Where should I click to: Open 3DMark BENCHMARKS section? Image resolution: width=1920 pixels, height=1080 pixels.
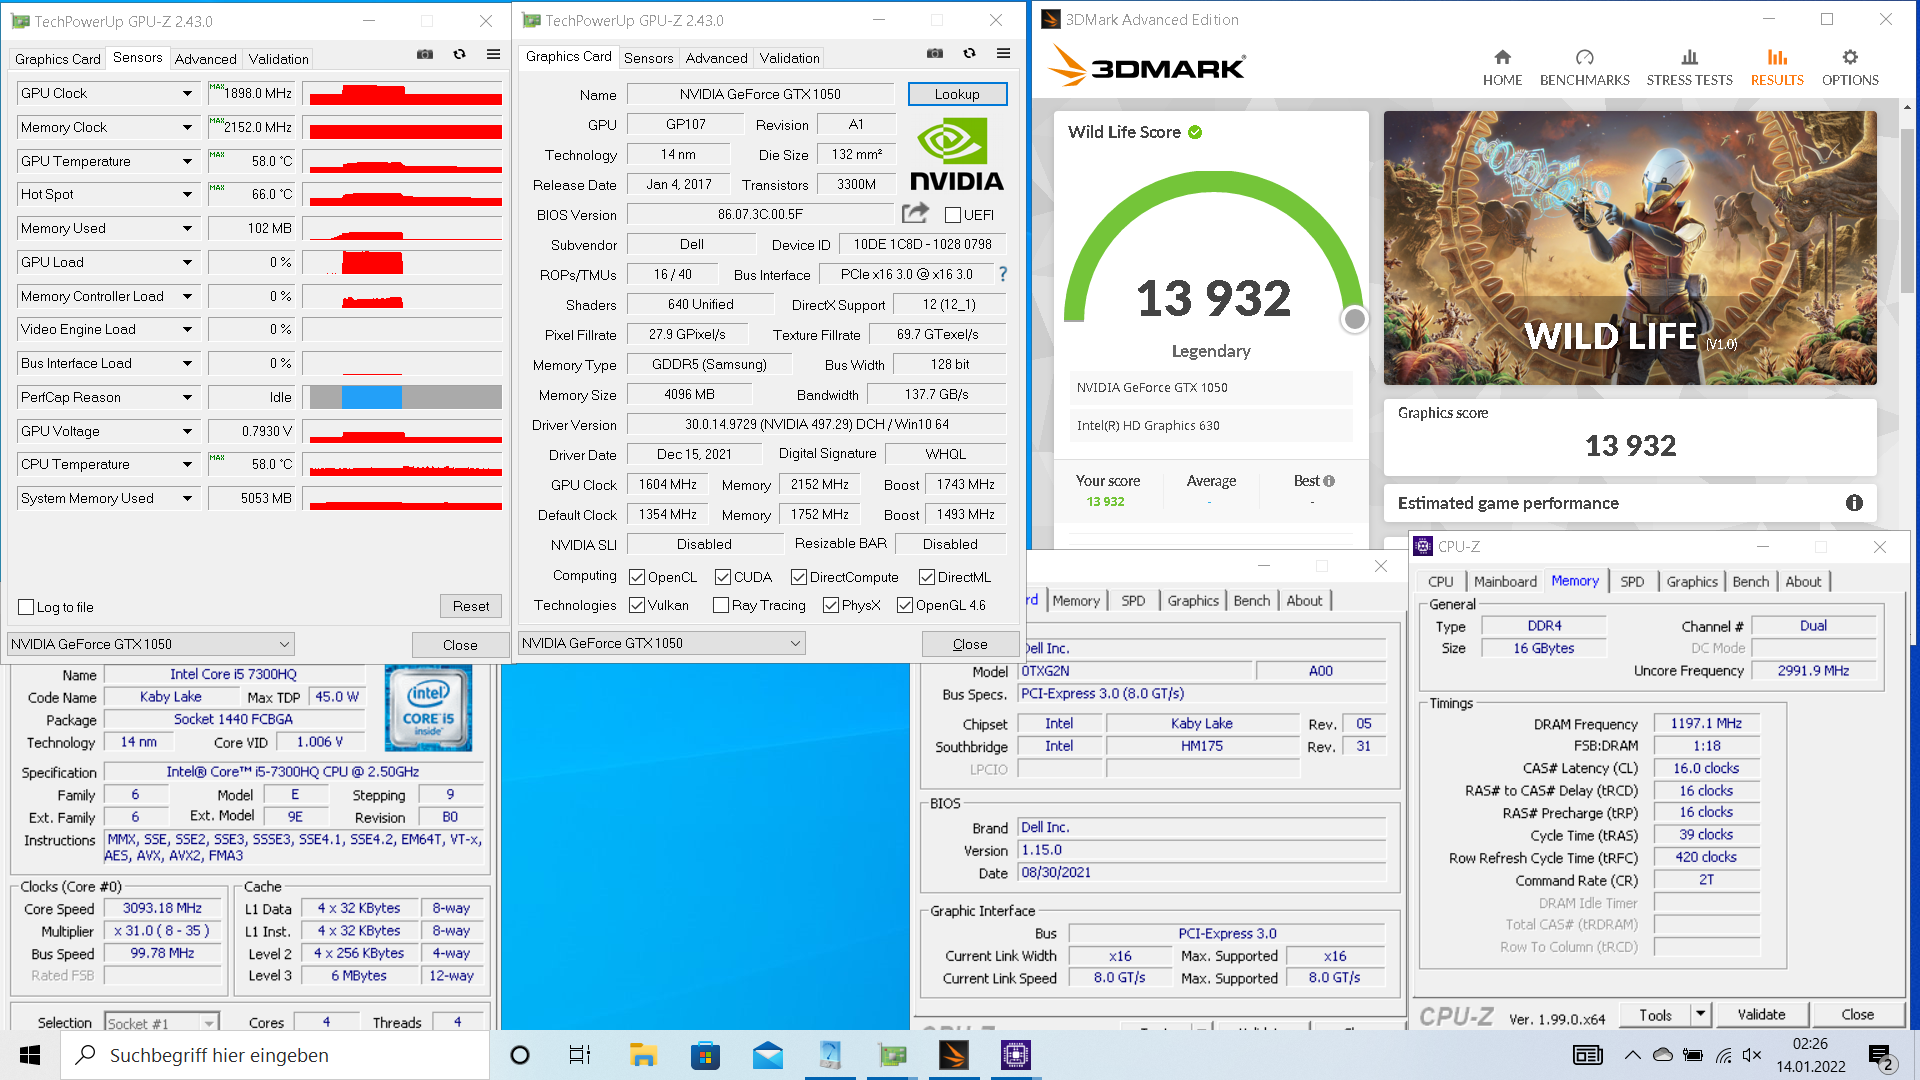pos(1584,68)
